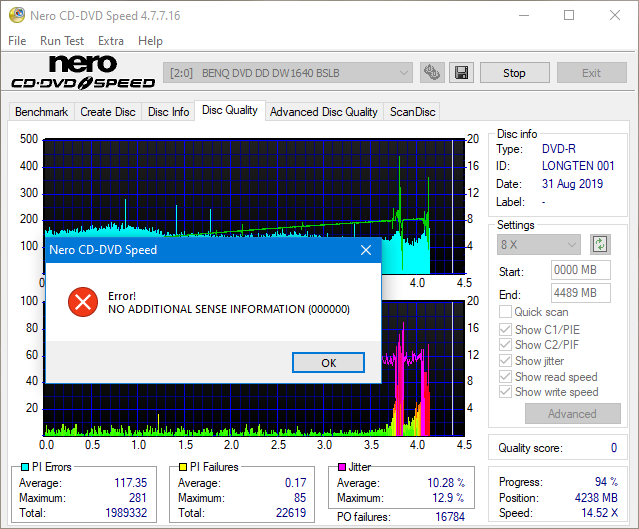Click the yellow PI Failures legend swatch
Screen dimensions: 639x529
pyautogui.click(x=183, y=467)
